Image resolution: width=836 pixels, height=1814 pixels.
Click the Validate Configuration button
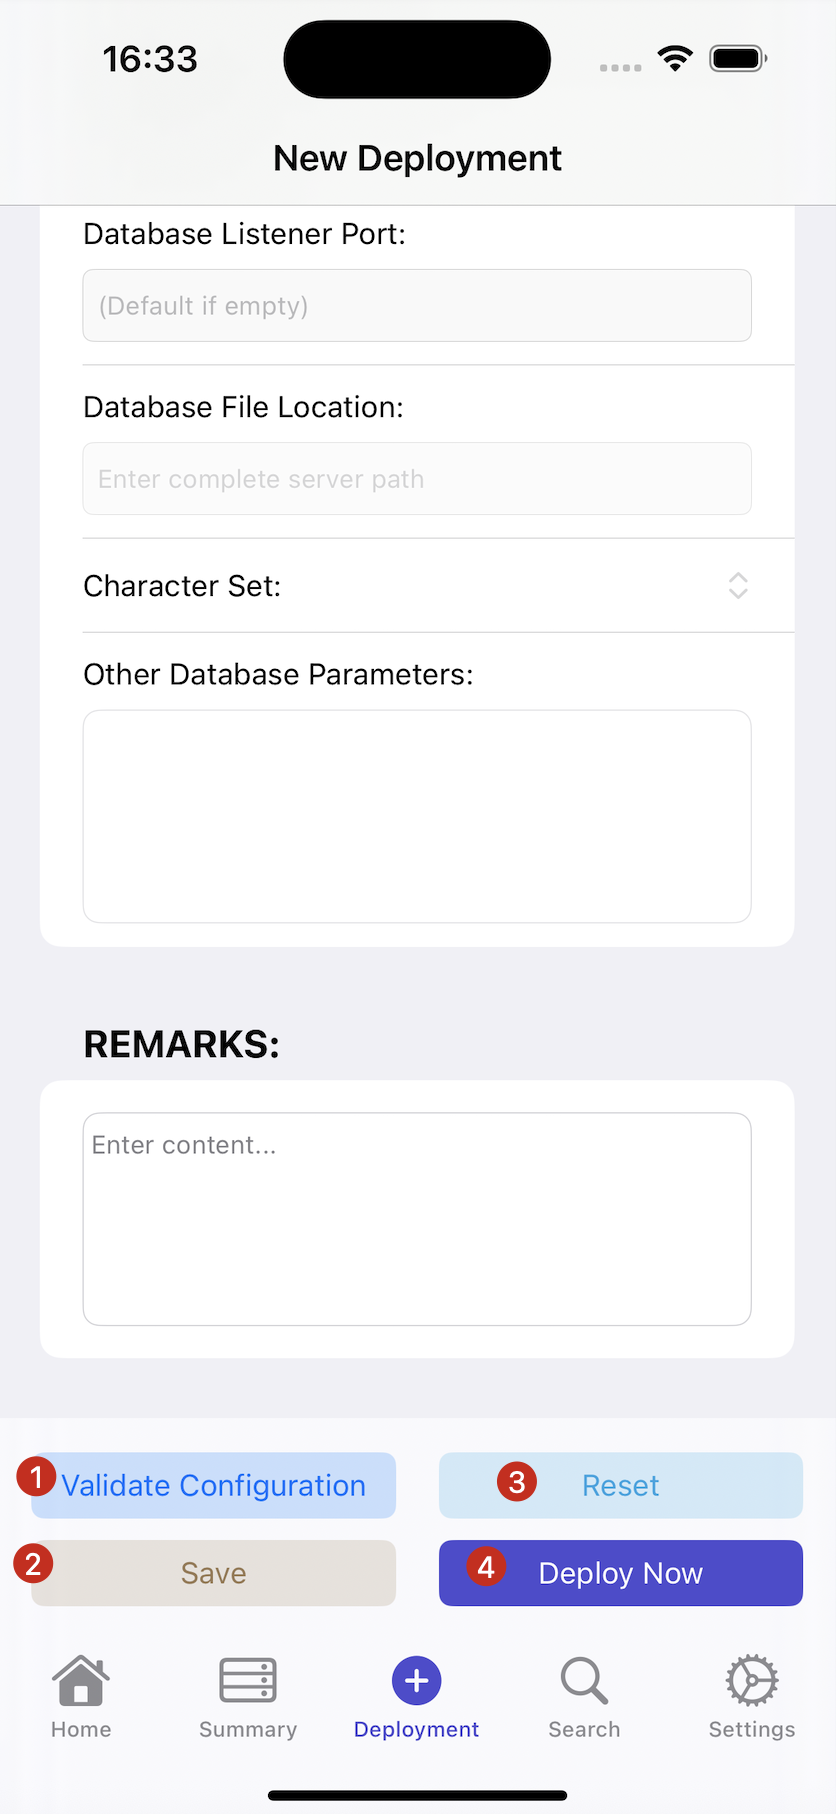[x=214, y=1486]
